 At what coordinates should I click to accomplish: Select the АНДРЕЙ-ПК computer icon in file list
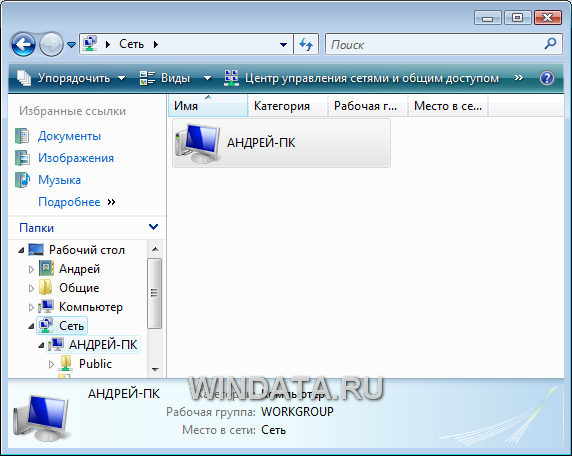click(x=198, y=143)
